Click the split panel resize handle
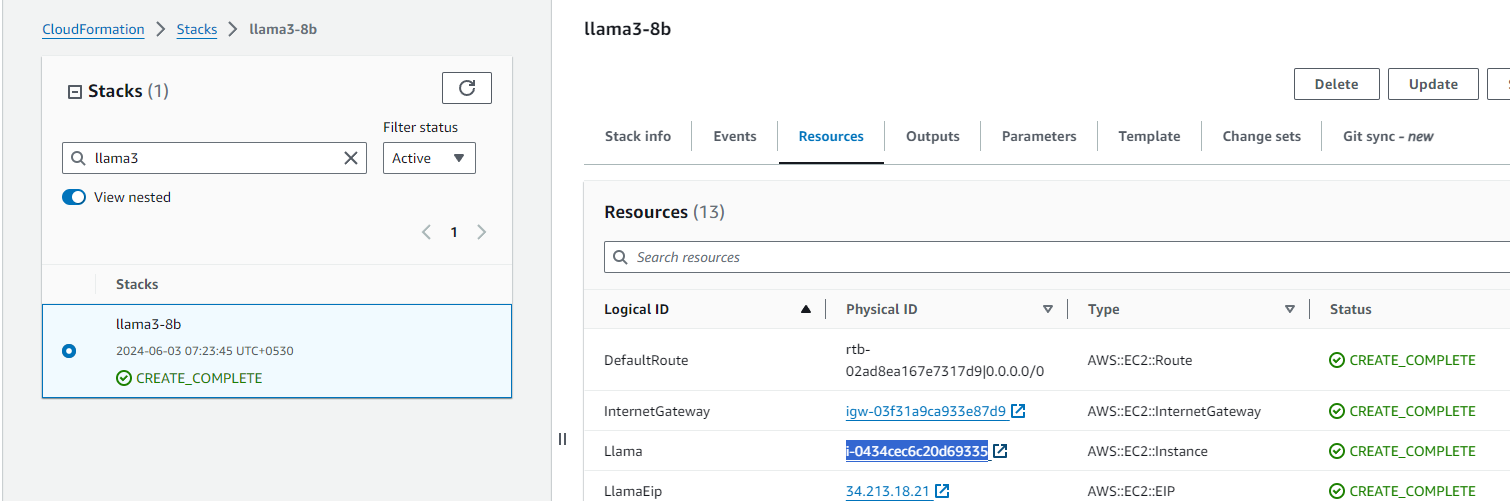 click(562, 439)
